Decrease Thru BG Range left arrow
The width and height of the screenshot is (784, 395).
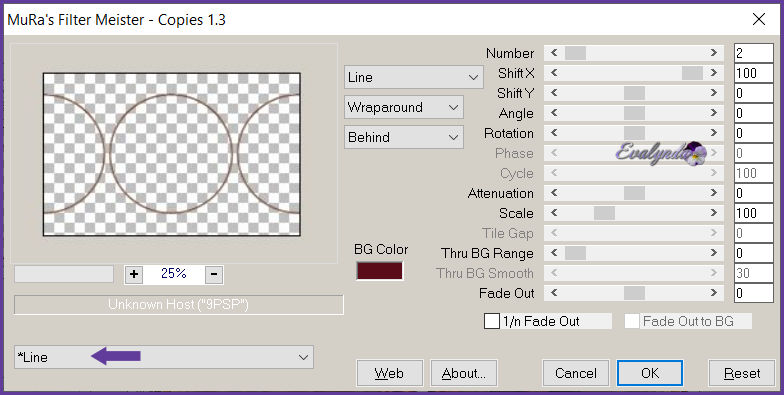(554, 253)
